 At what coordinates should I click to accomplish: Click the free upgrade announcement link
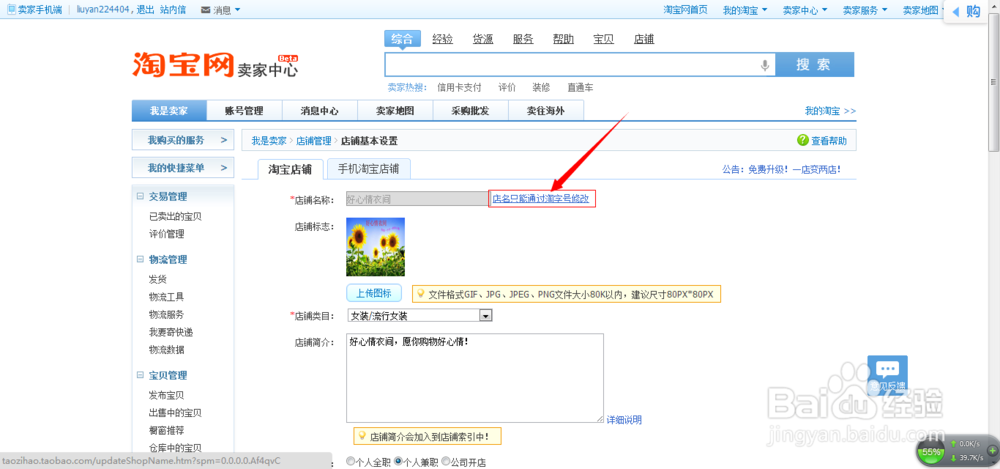(781, 169)
